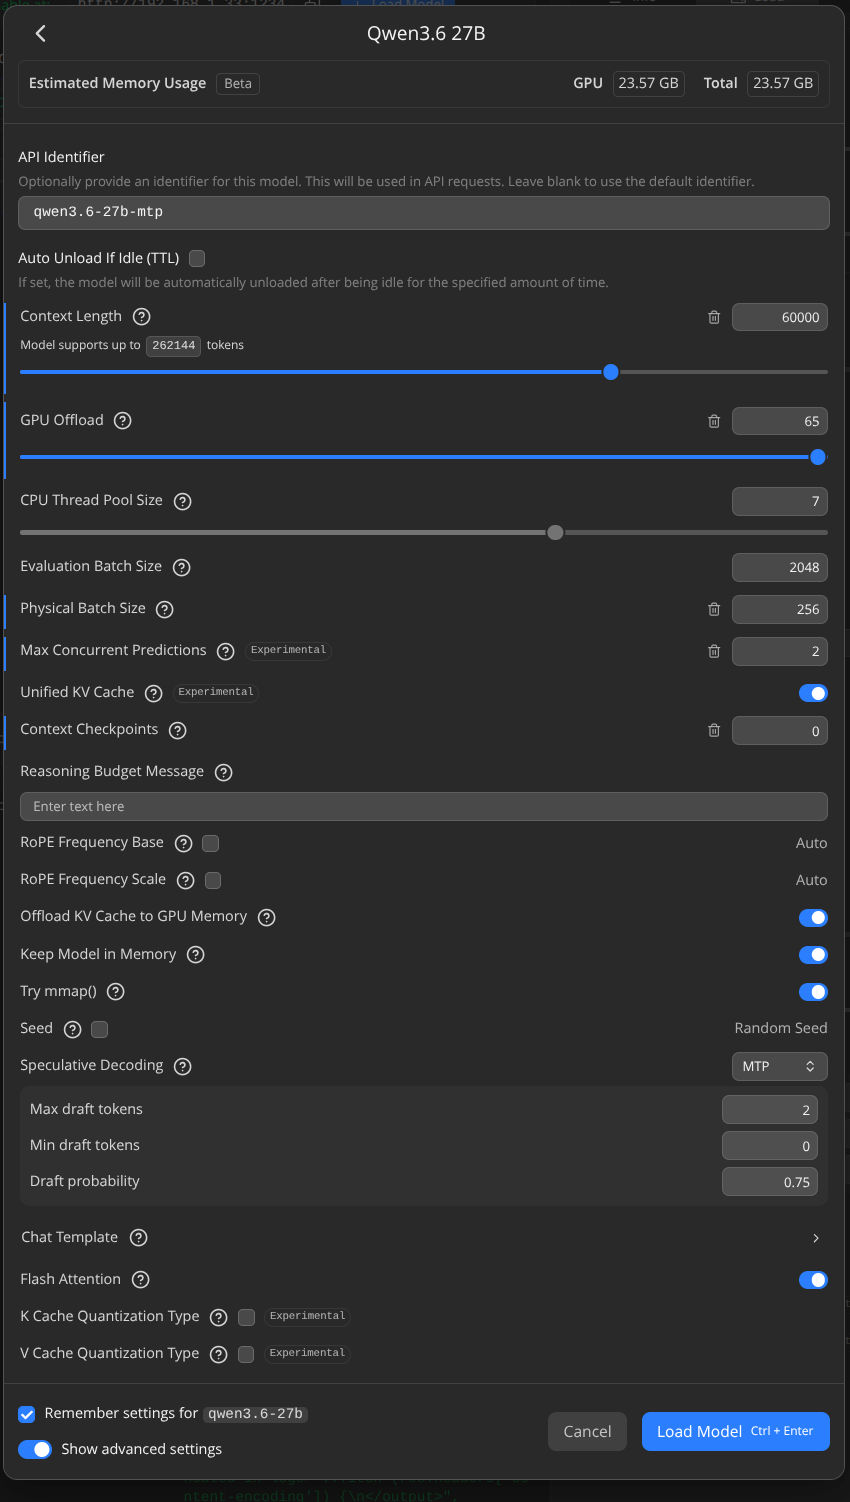Click the Draft probability field 0.75

[x=769, y=1182]
